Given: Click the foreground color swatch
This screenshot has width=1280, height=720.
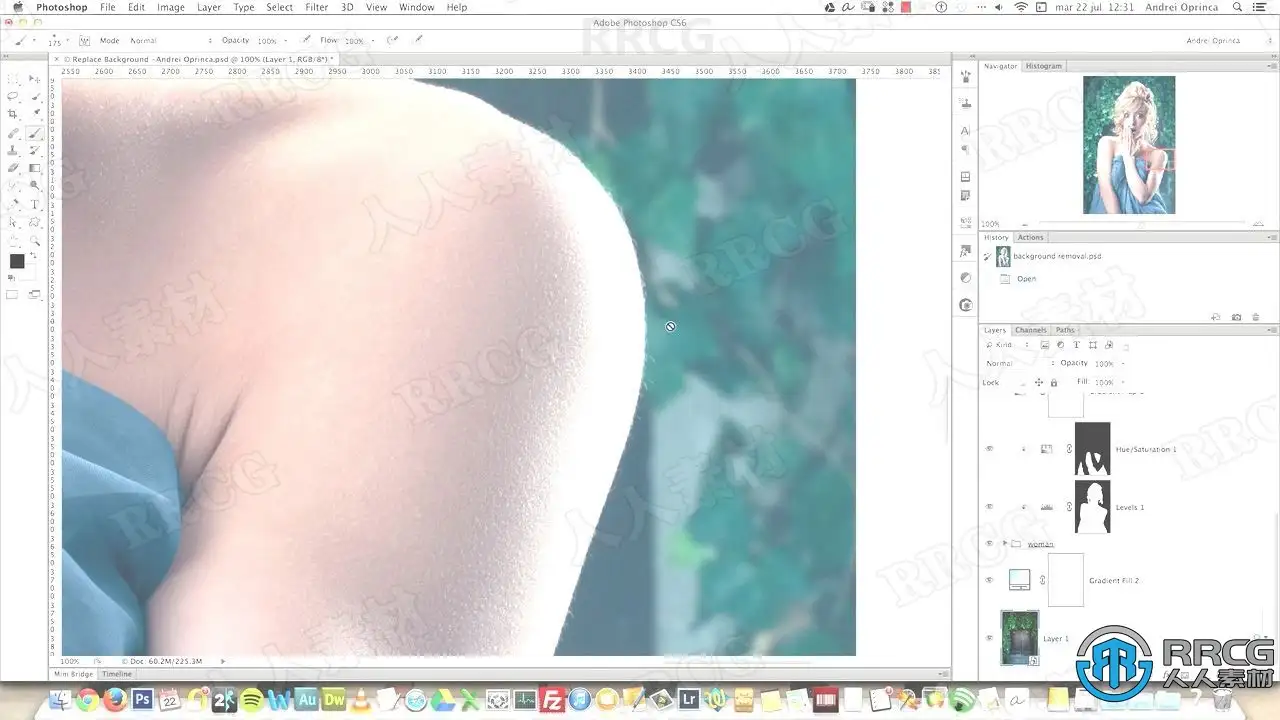Looking at the screenshot, I should pyautogui.click(x=17, y=261).
